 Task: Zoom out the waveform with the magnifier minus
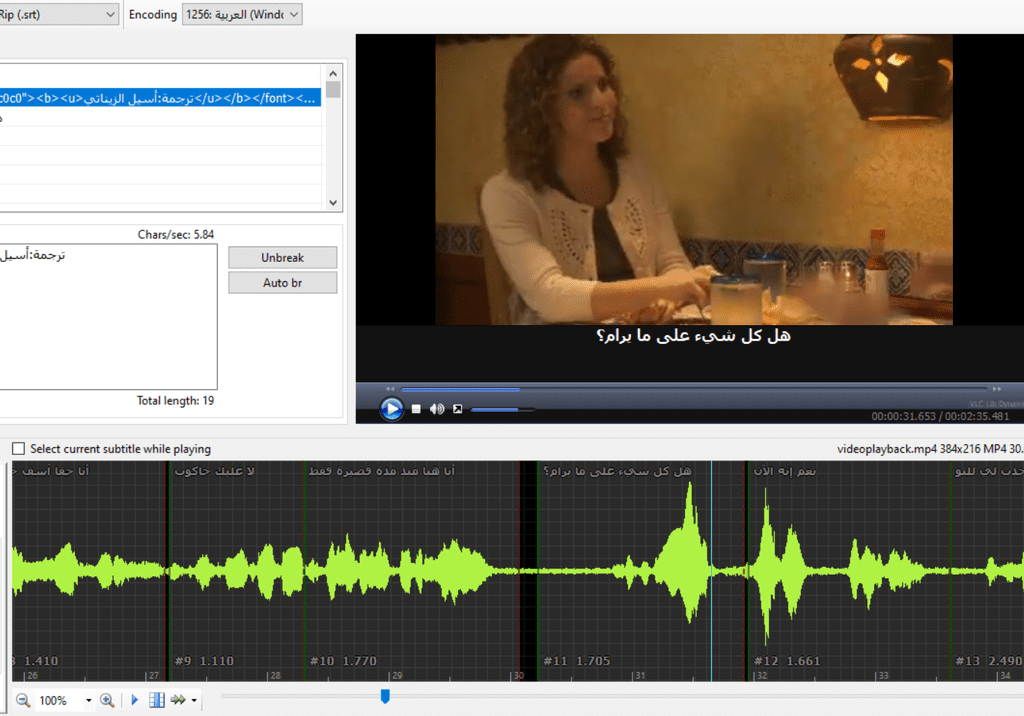23,700
